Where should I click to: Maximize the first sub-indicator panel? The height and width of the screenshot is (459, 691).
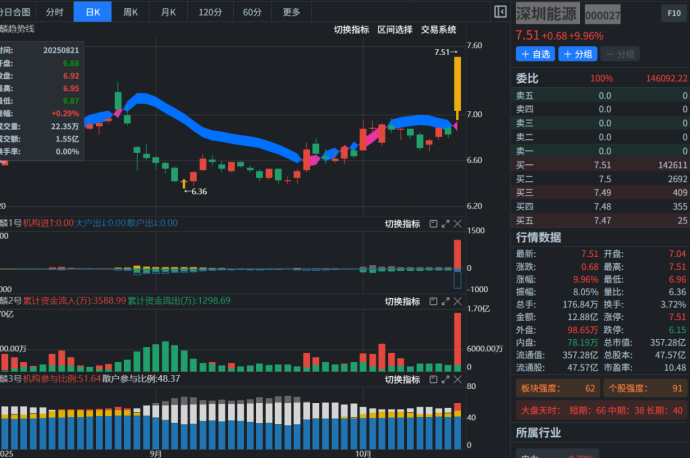[446, 223]
